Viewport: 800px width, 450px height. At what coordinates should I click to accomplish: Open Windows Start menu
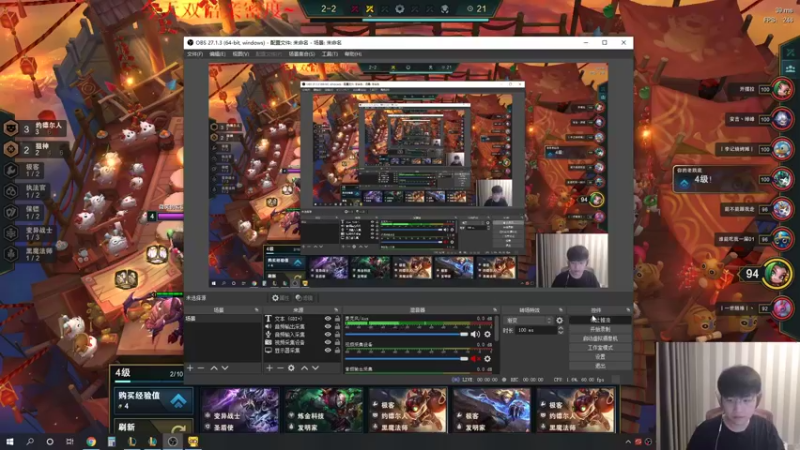click(9, 441)
